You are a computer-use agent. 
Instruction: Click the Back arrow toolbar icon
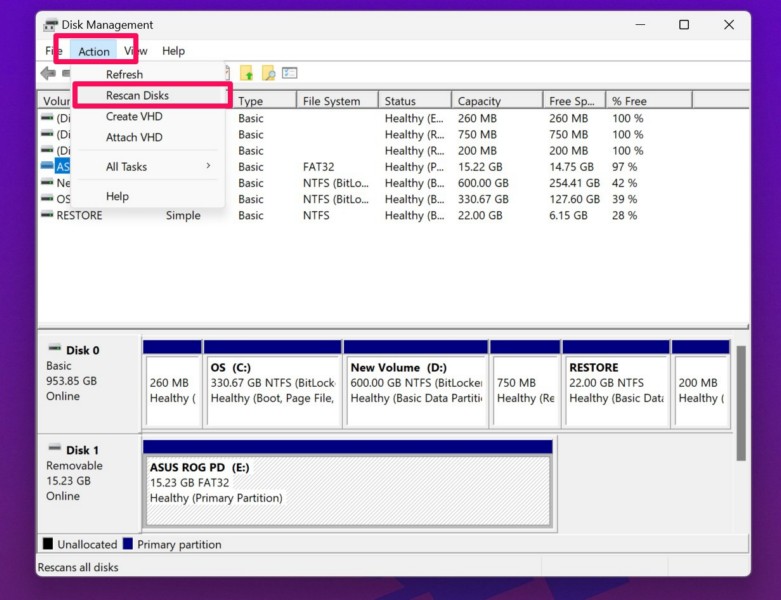pos(47,73)
